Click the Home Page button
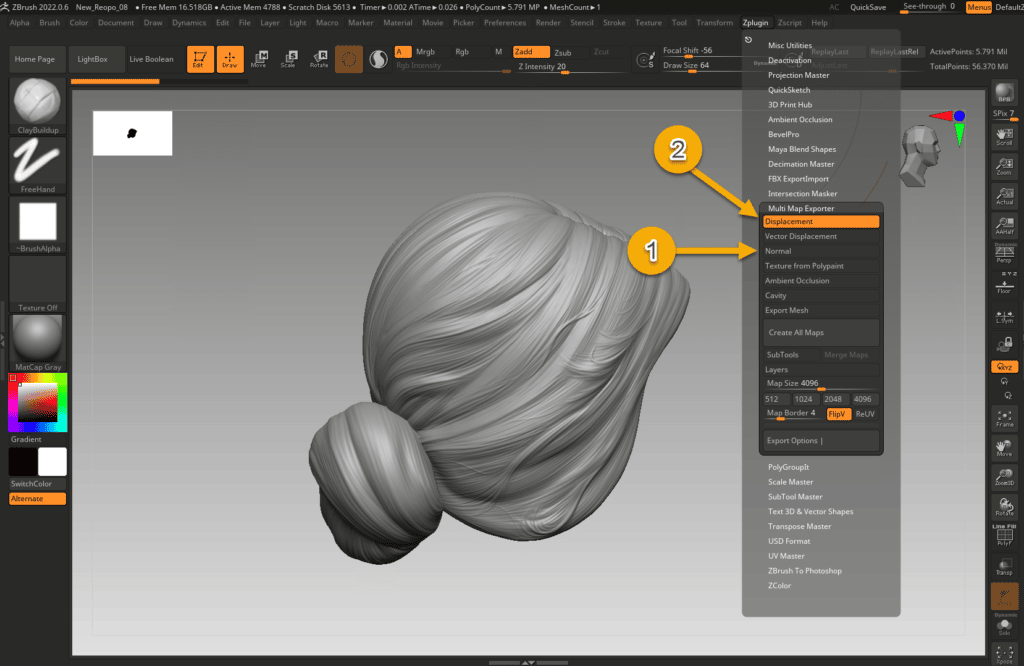Viewport: 1024px width, 666px height. (x=35, y=59)
